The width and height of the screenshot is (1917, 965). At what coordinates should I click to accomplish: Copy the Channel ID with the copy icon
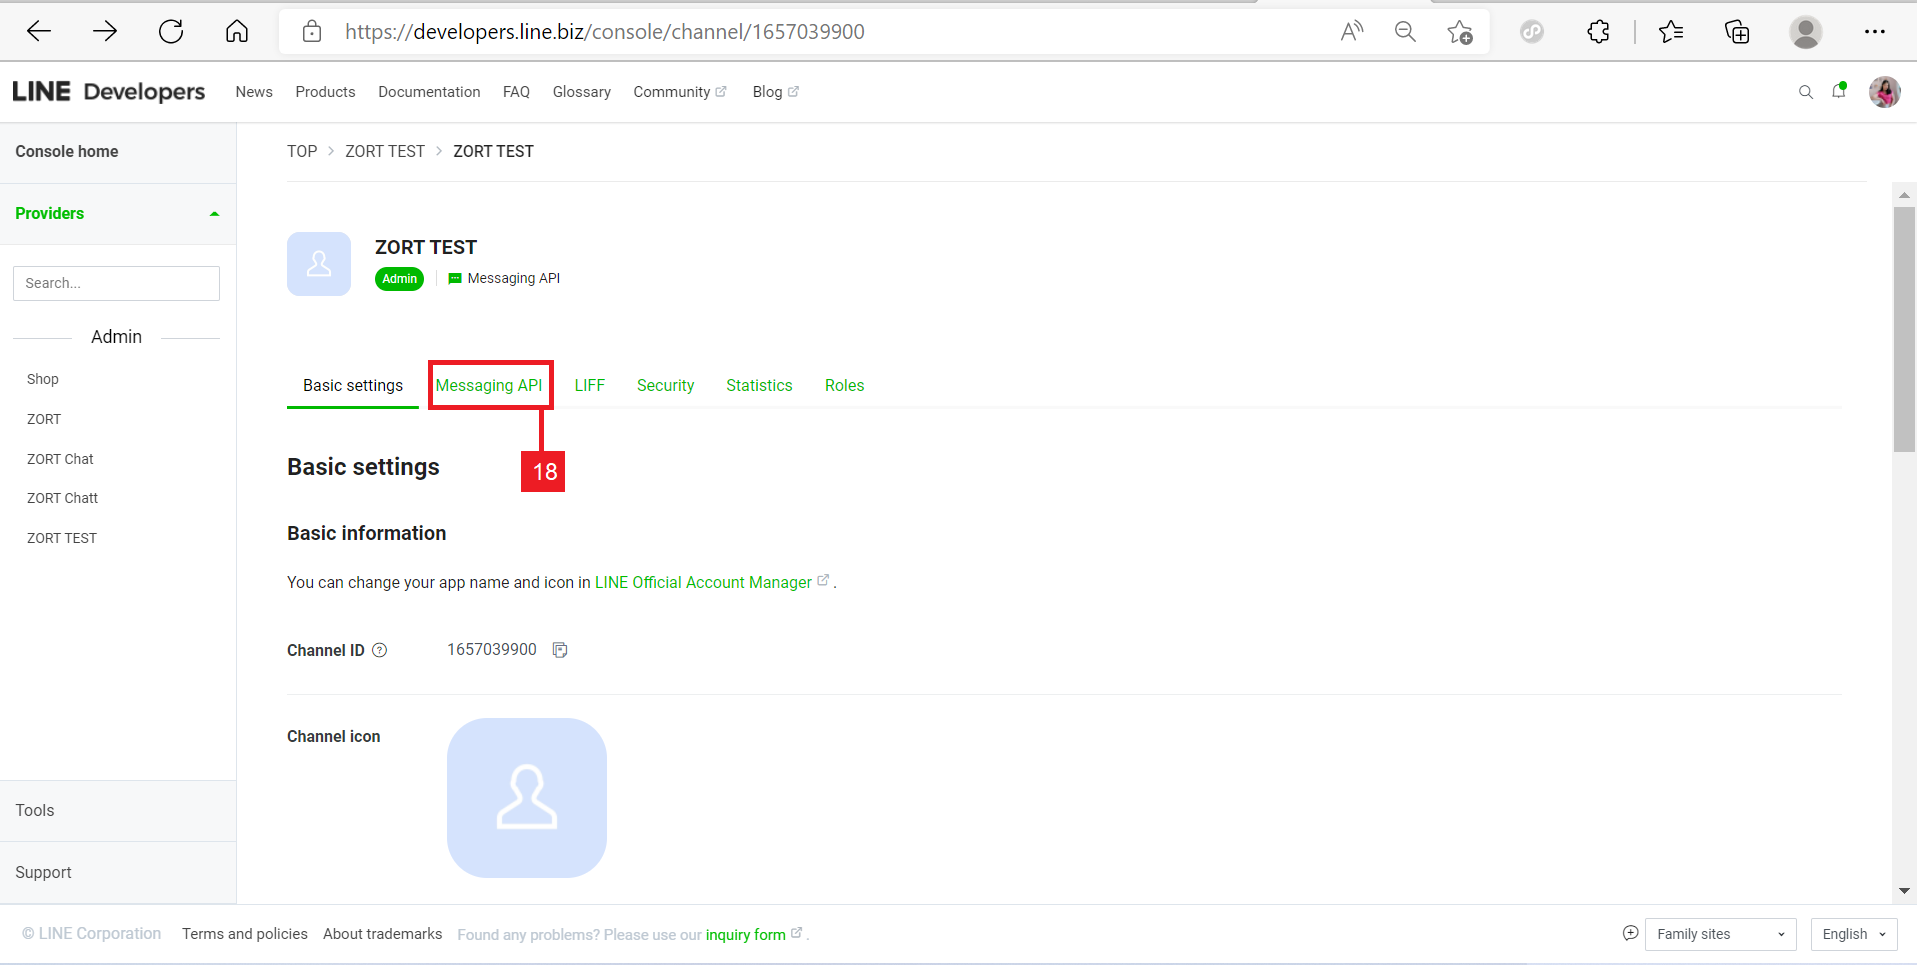pyautogui.click(x=560, y=650)
